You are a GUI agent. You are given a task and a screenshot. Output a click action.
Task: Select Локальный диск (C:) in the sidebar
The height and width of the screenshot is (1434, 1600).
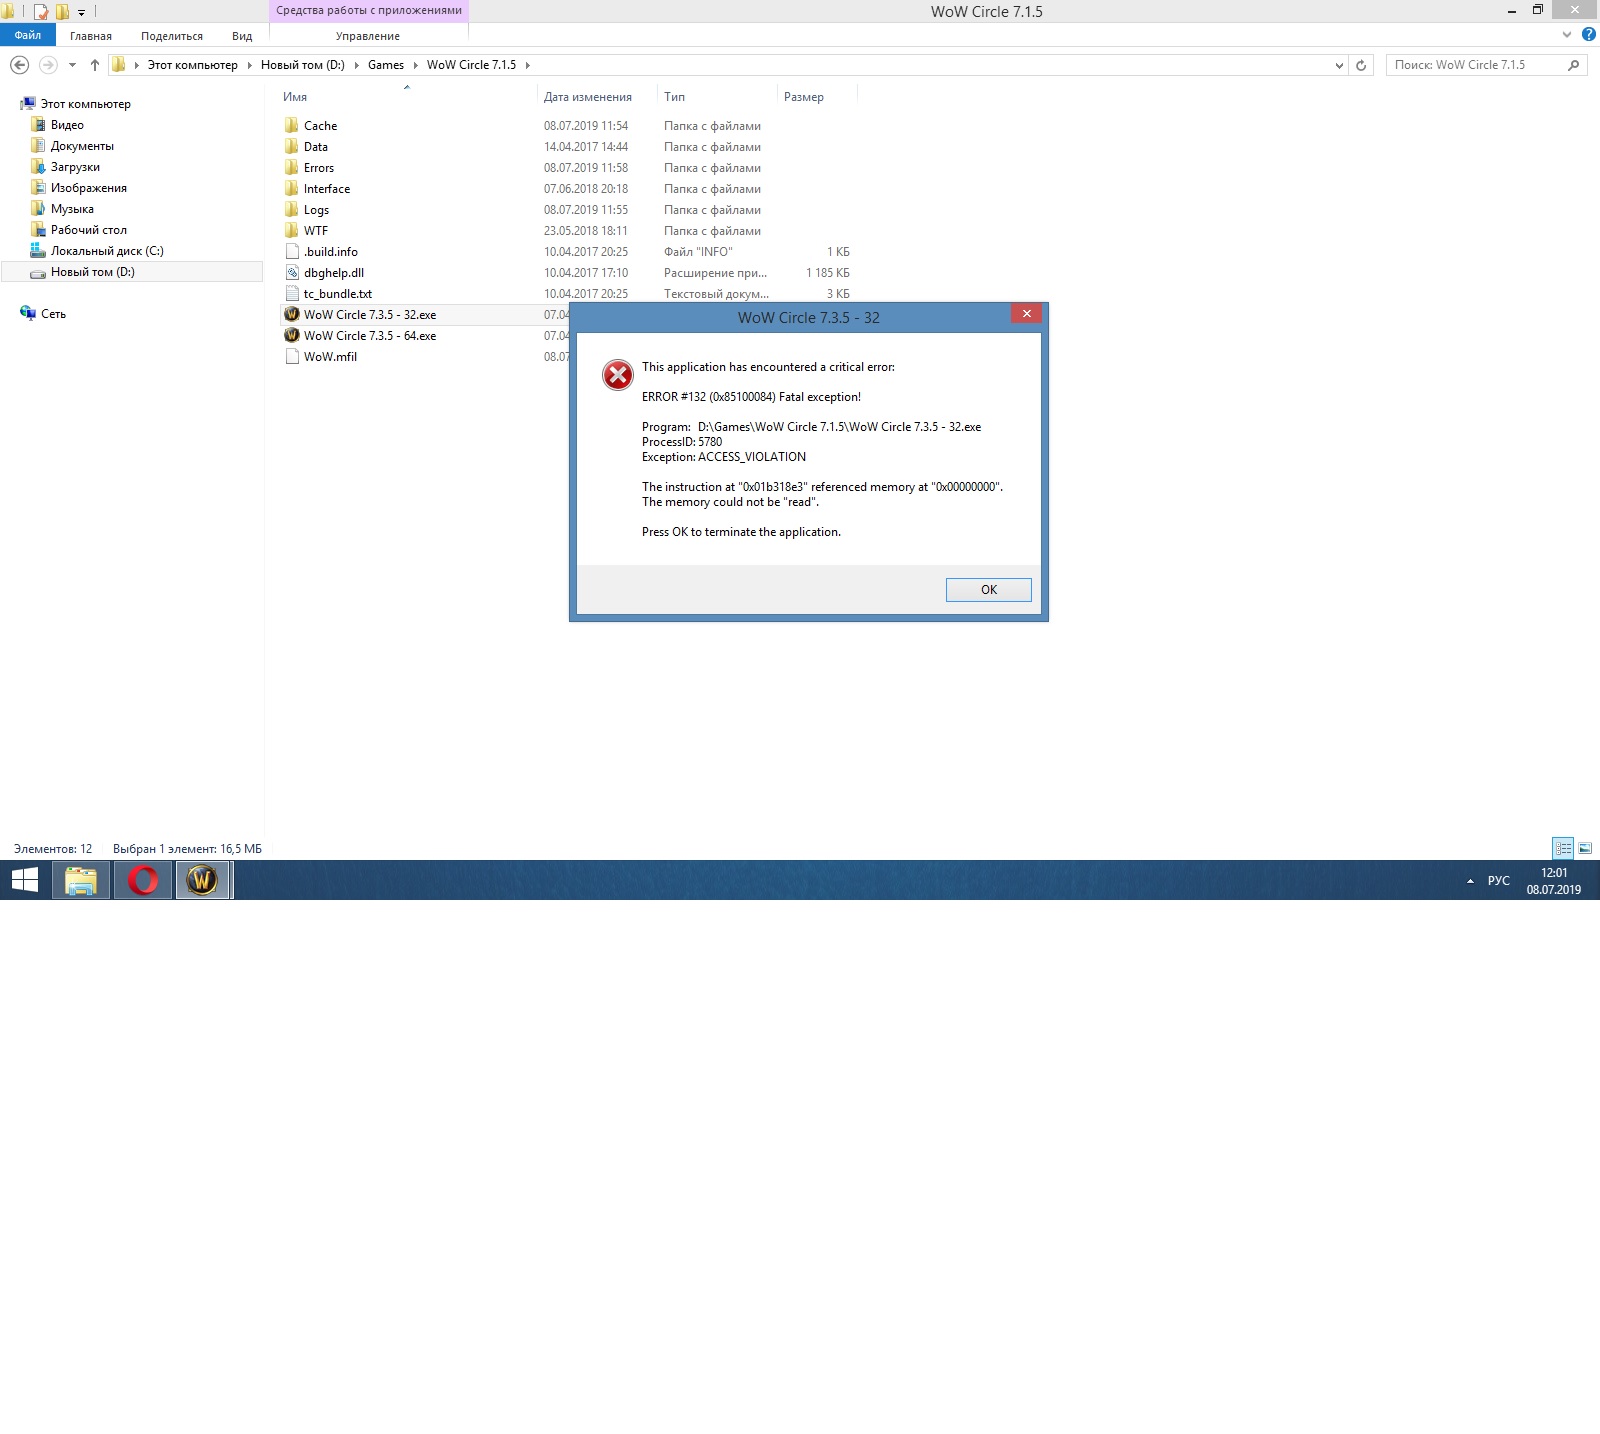point(107,251)
